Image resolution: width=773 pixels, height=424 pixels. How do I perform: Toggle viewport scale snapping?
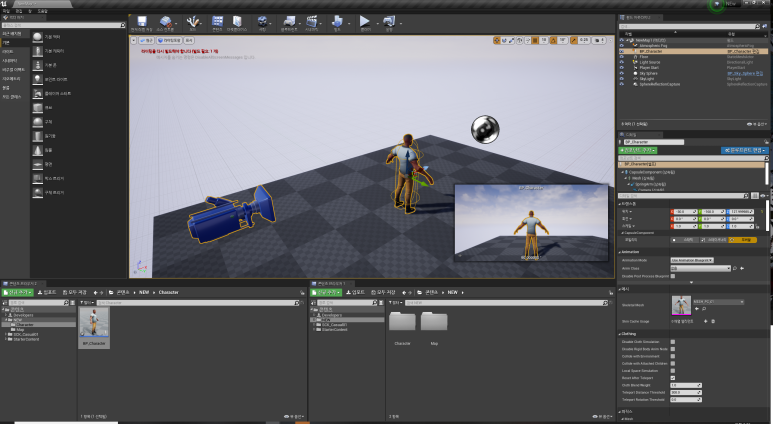[574, 40]
